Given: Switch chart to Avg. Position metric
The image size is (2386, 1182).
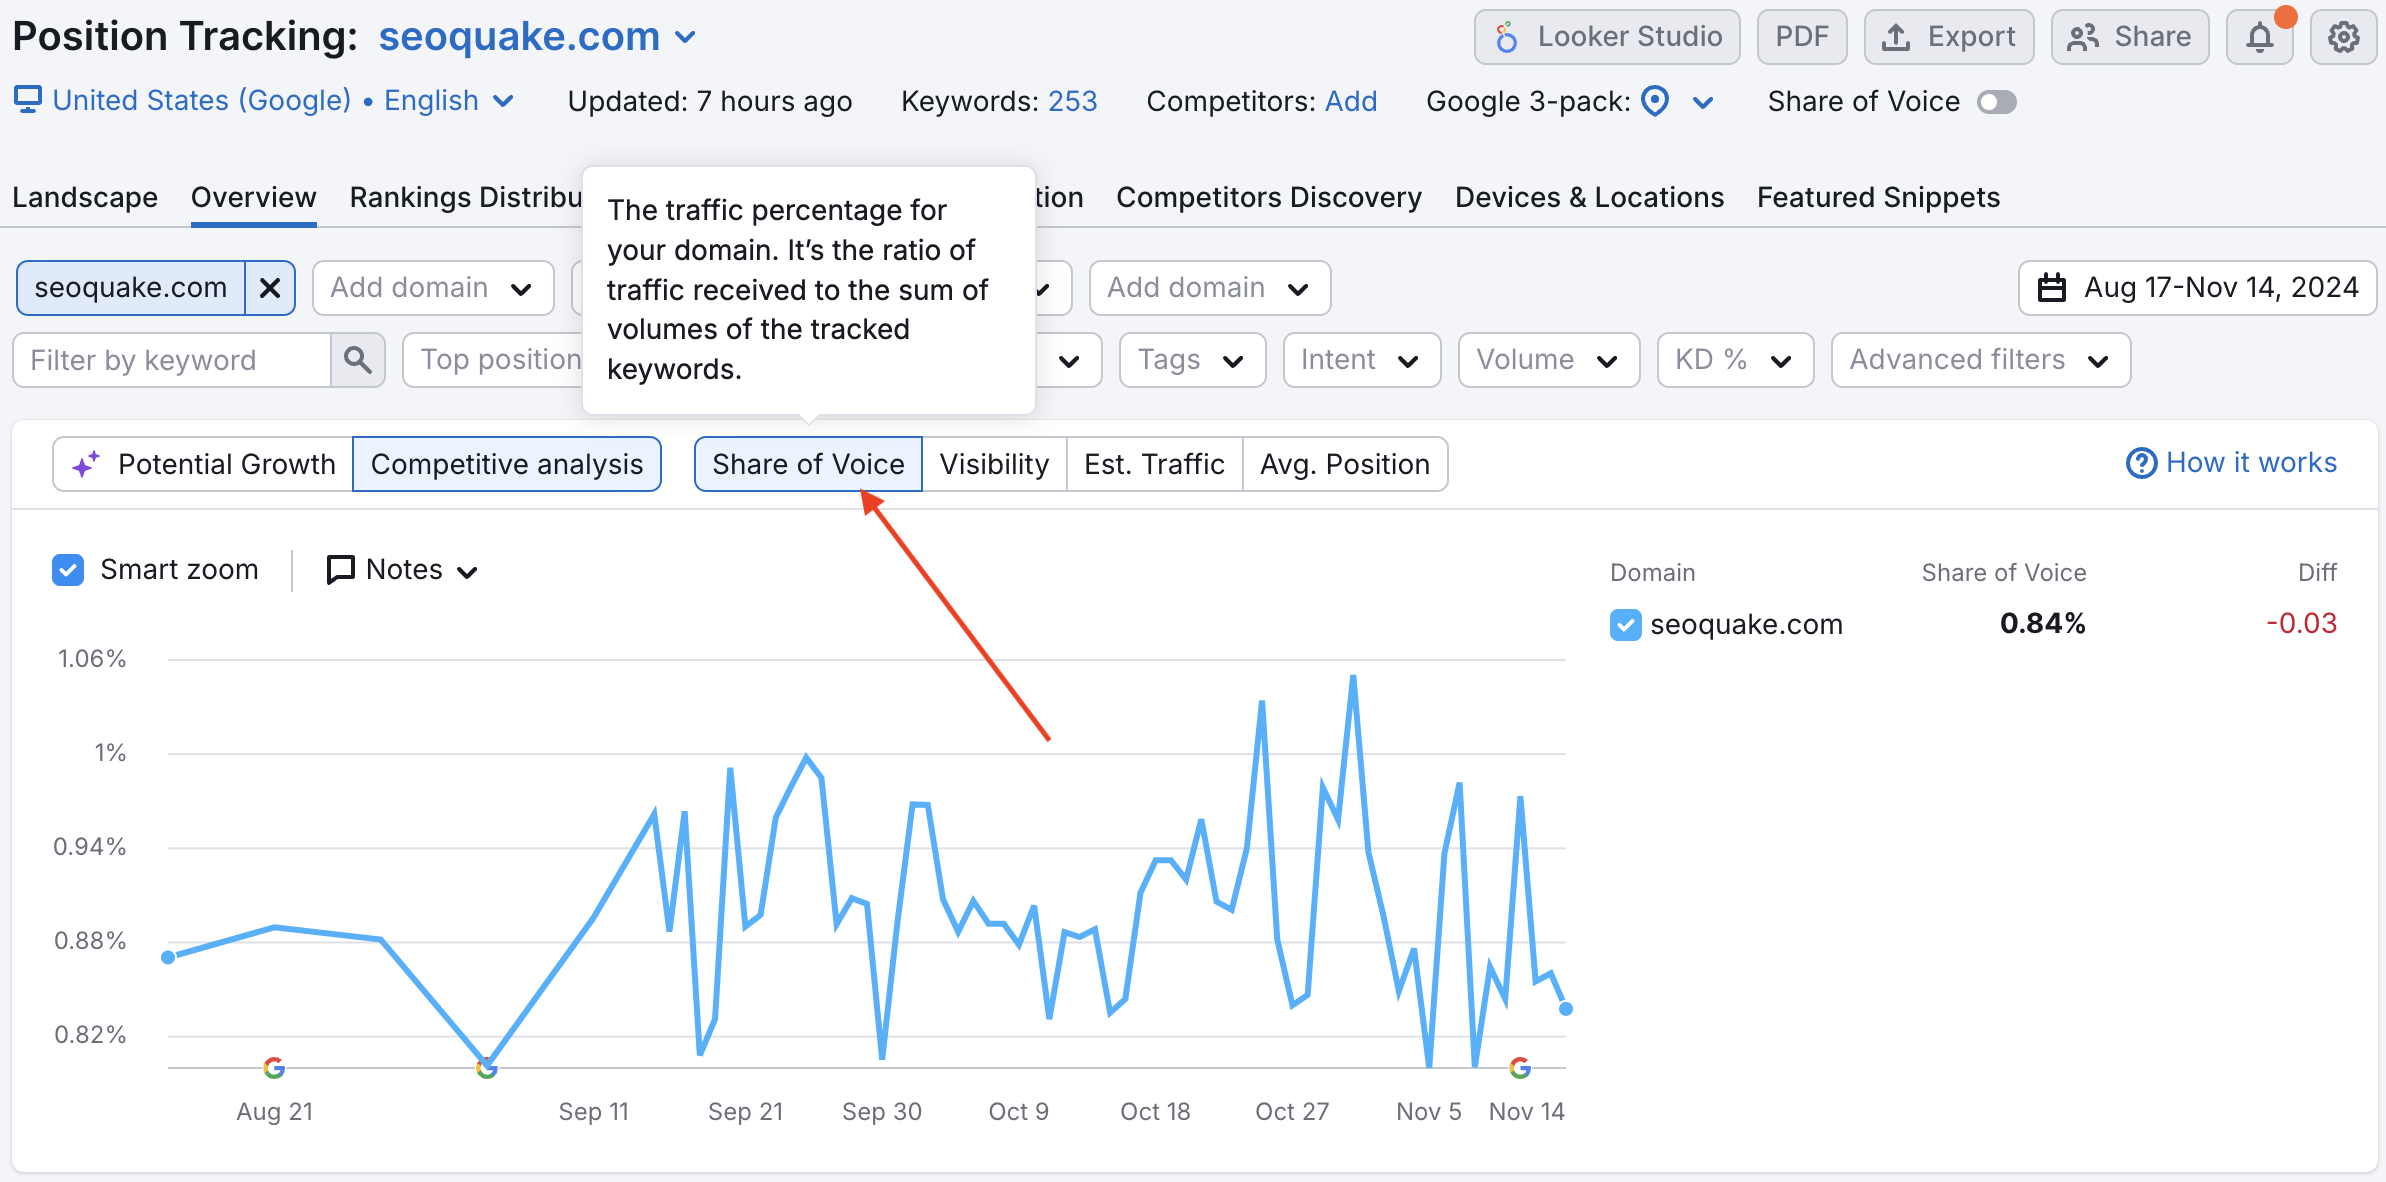Looking at the screenshot, I should 1345,464.
